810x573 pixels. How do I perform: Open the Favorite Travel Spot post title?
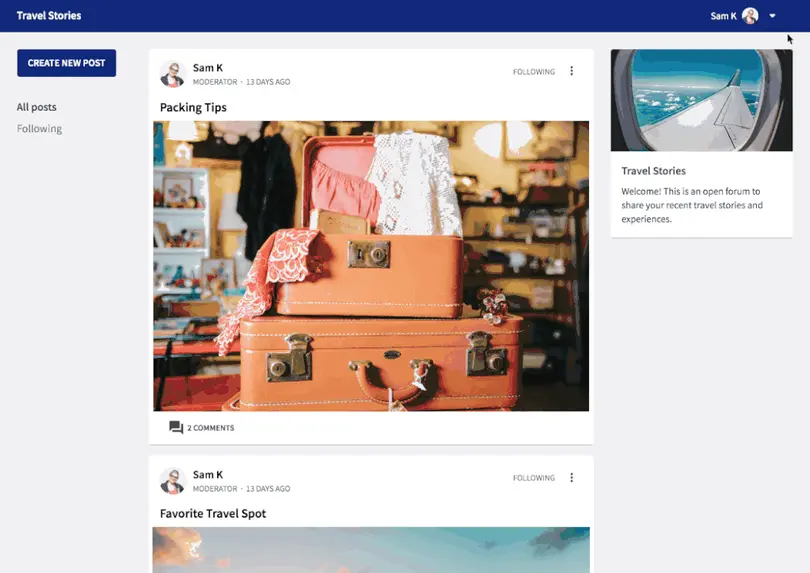click(x=212, y=514)
